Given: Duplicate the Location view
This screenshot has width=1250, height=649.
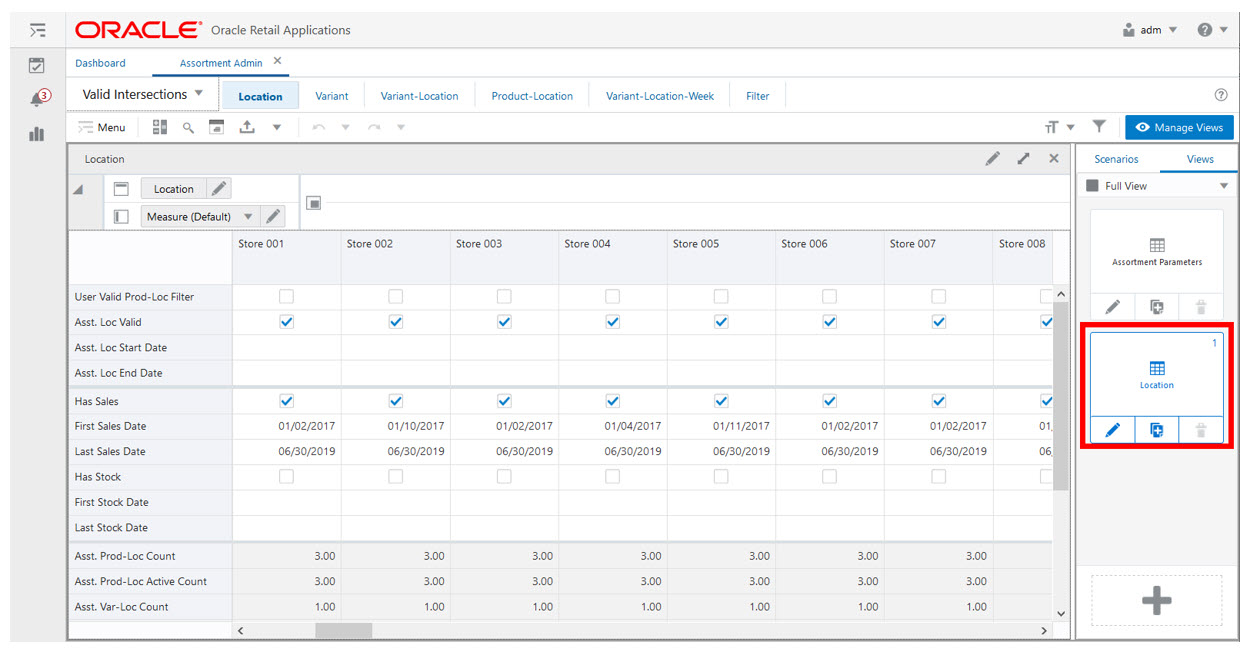Looking at the screenshot, I should coord(1156,430).
